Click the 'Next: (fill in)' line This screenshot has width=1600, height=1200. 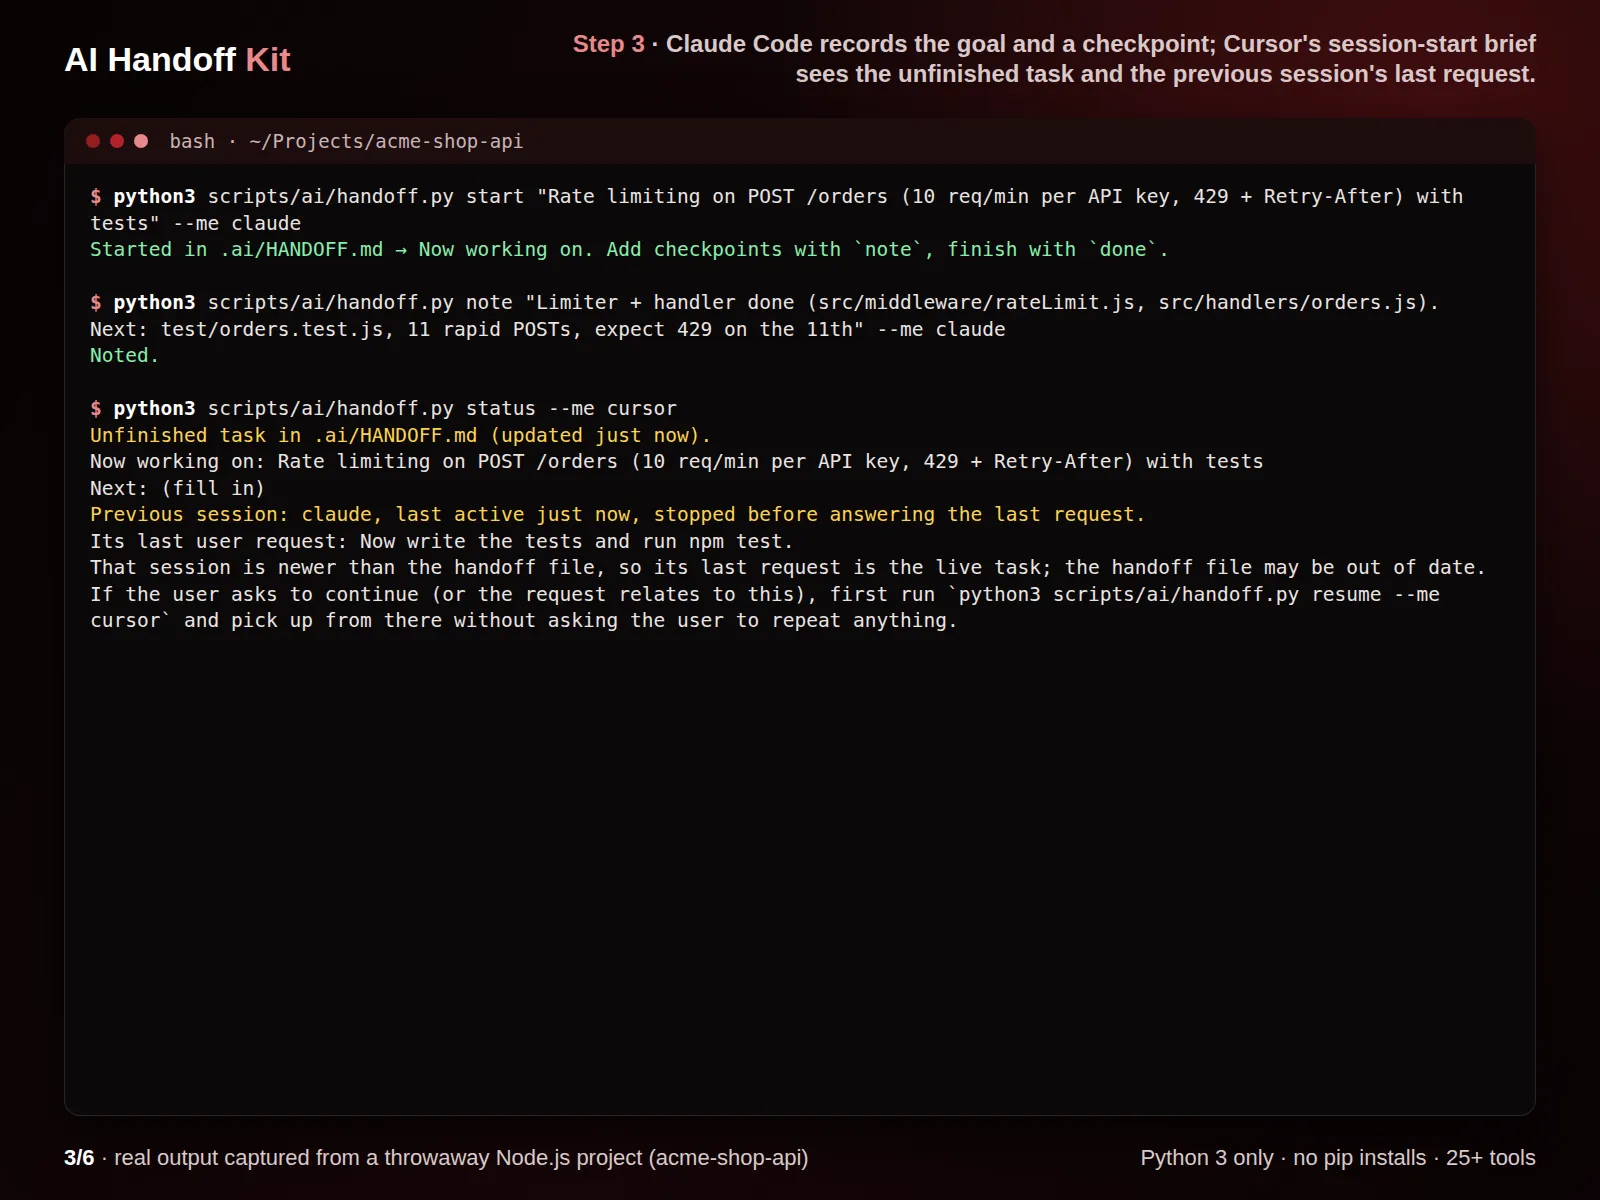pos(177,488)
